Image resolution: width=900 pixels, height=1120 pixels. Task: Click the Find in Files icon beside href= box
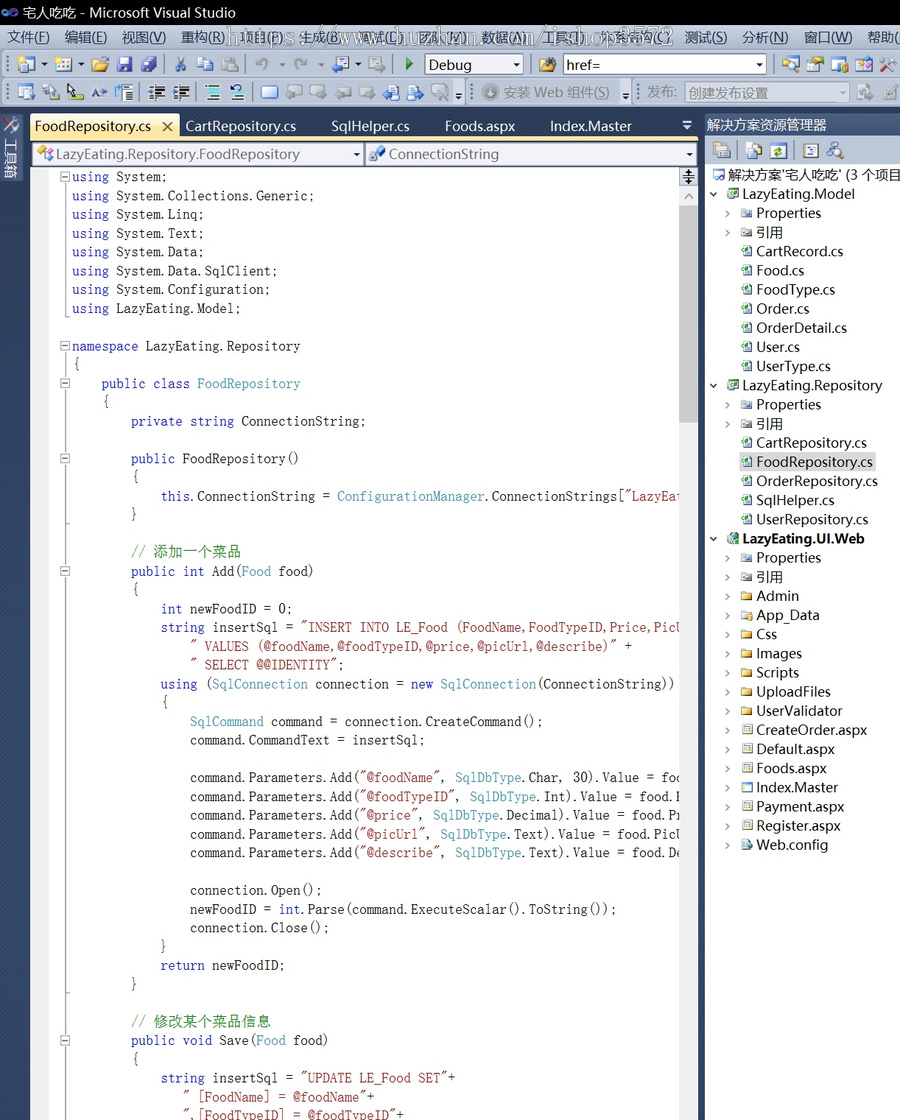coord(547,65)
